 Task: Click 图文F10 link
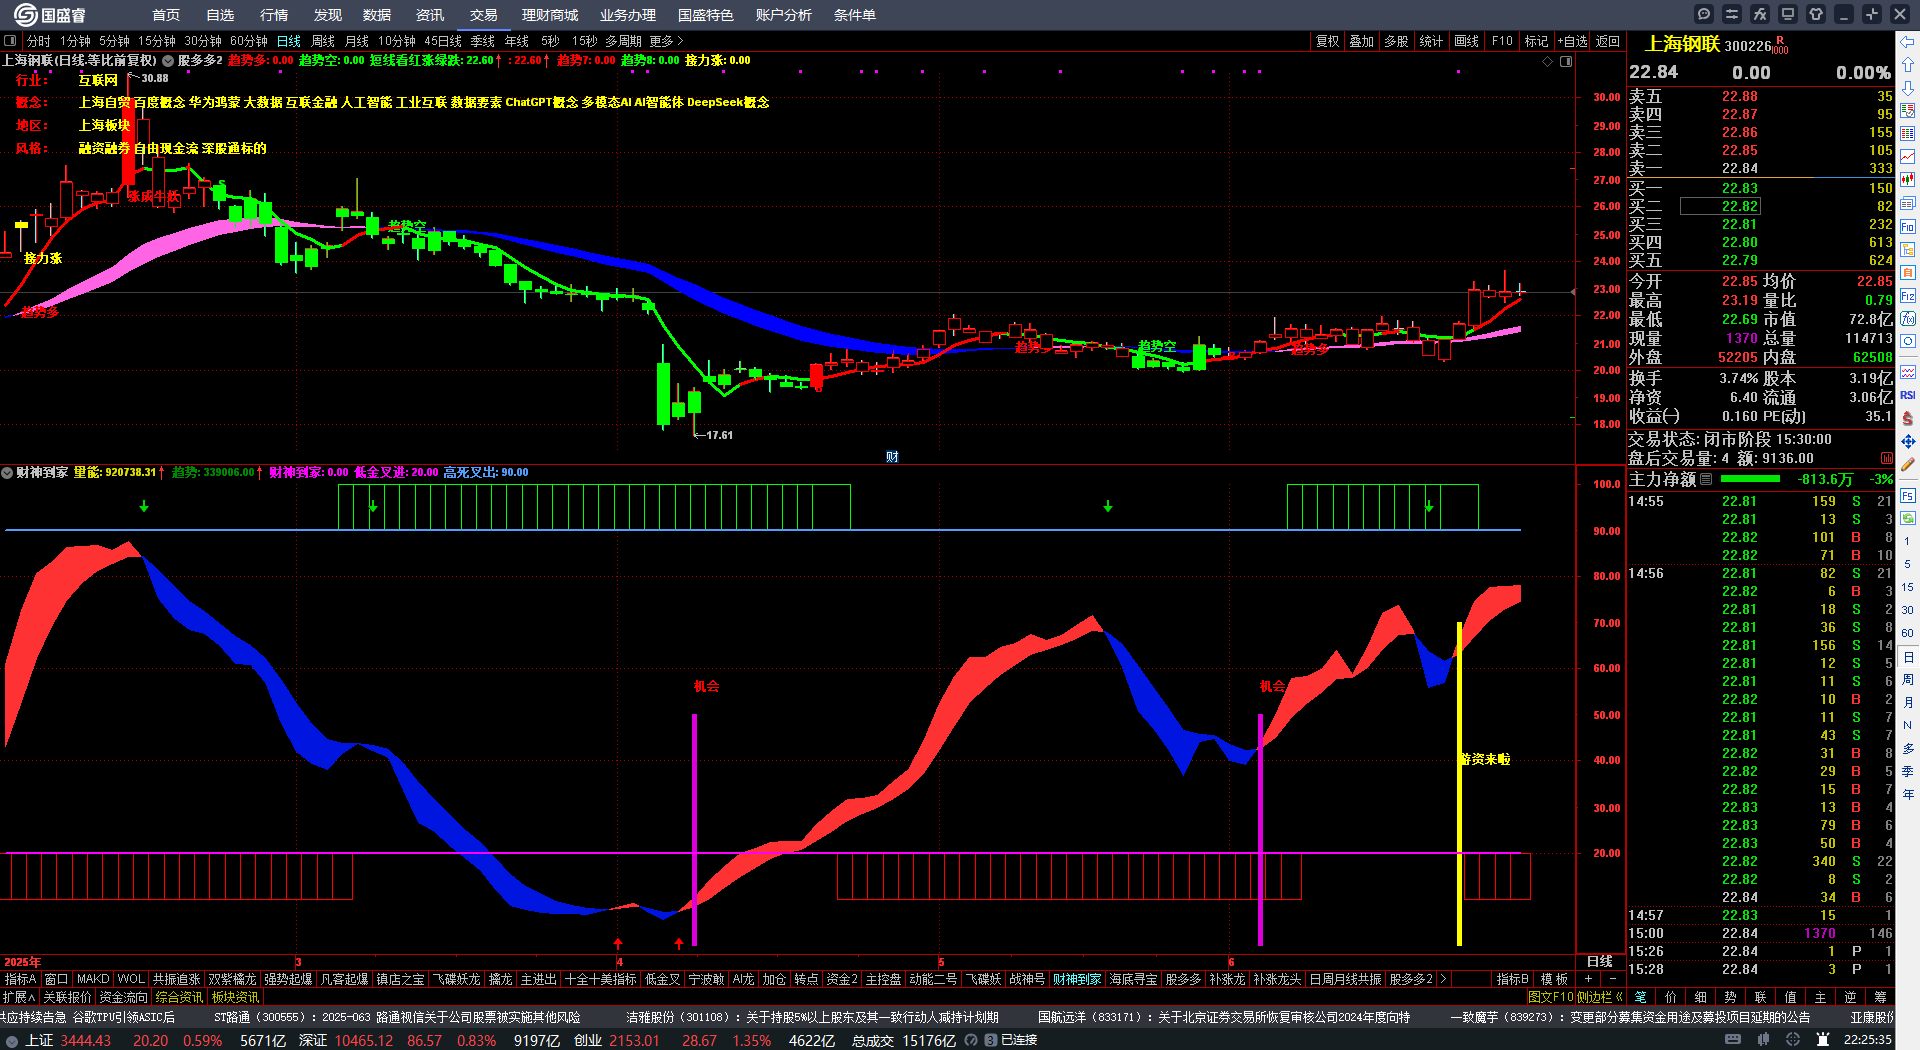tap(1550, 997)
